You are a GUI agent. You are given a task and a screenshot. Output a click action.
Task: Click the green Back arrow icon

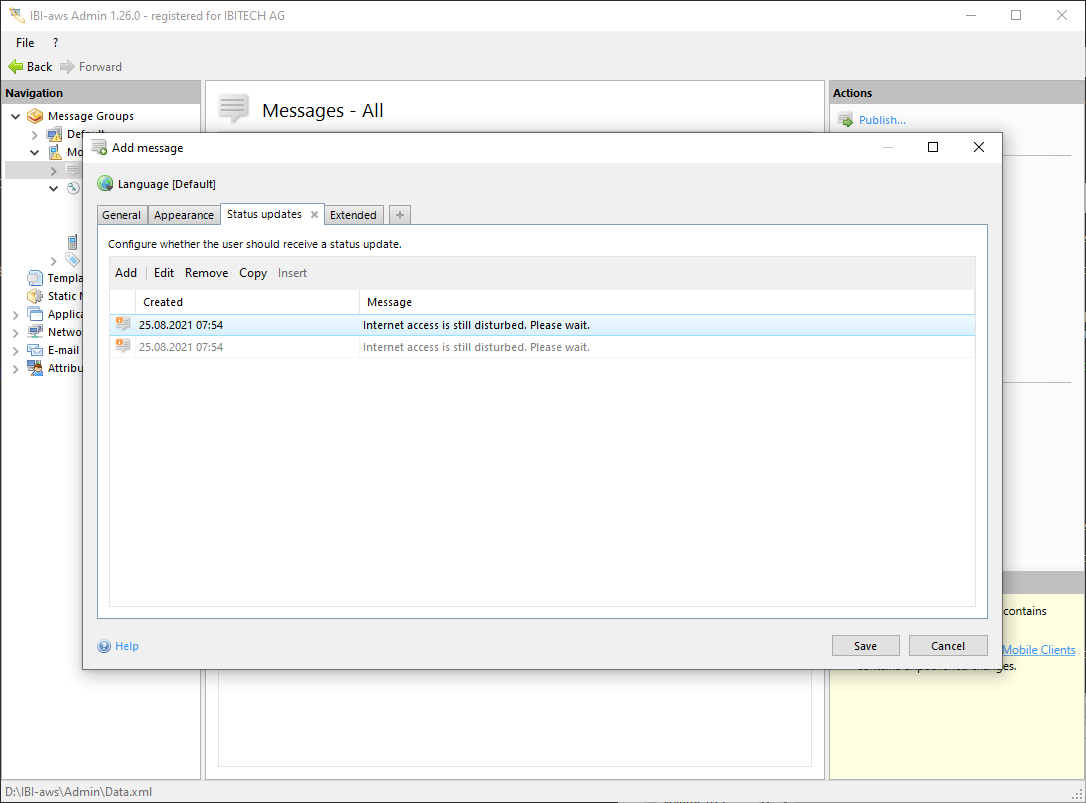(x=15, y=67)
